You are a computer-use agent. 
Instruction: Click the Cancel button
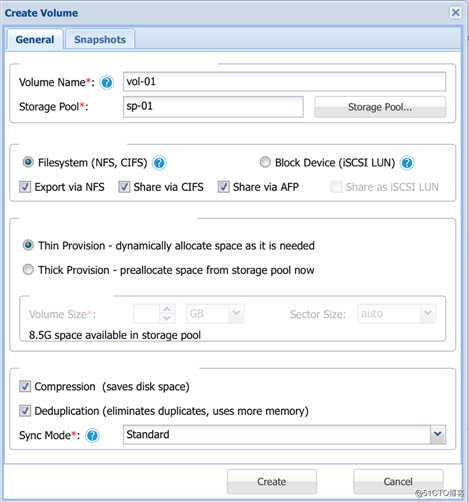click(398, 482)
